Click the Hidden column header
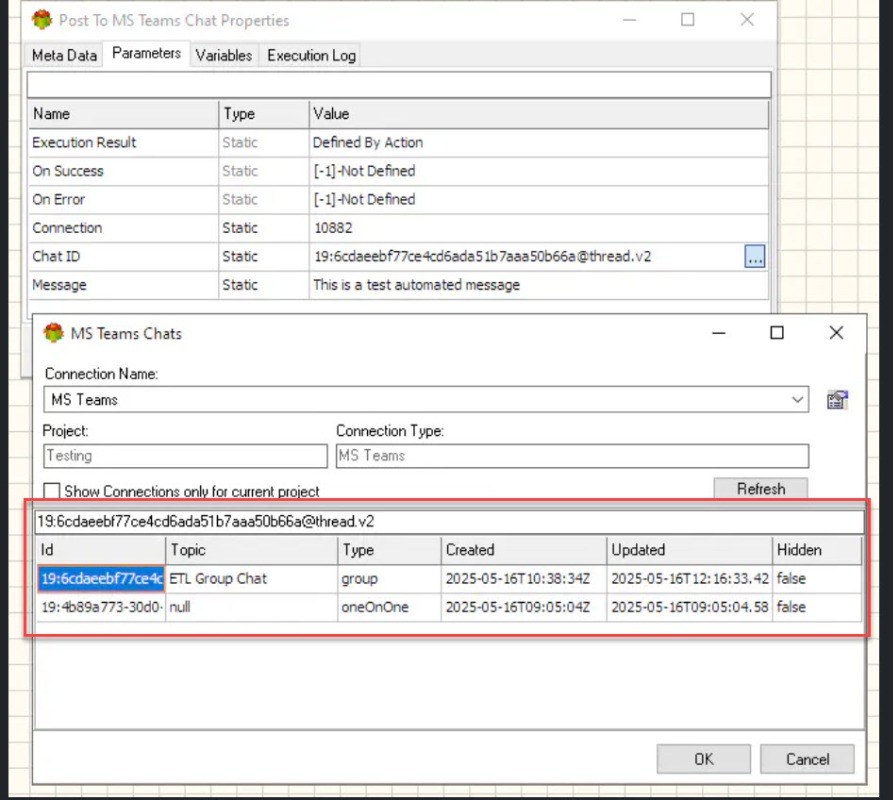Image resolution: width=893 pixels, height=800 pixels. tap(817, 550)
